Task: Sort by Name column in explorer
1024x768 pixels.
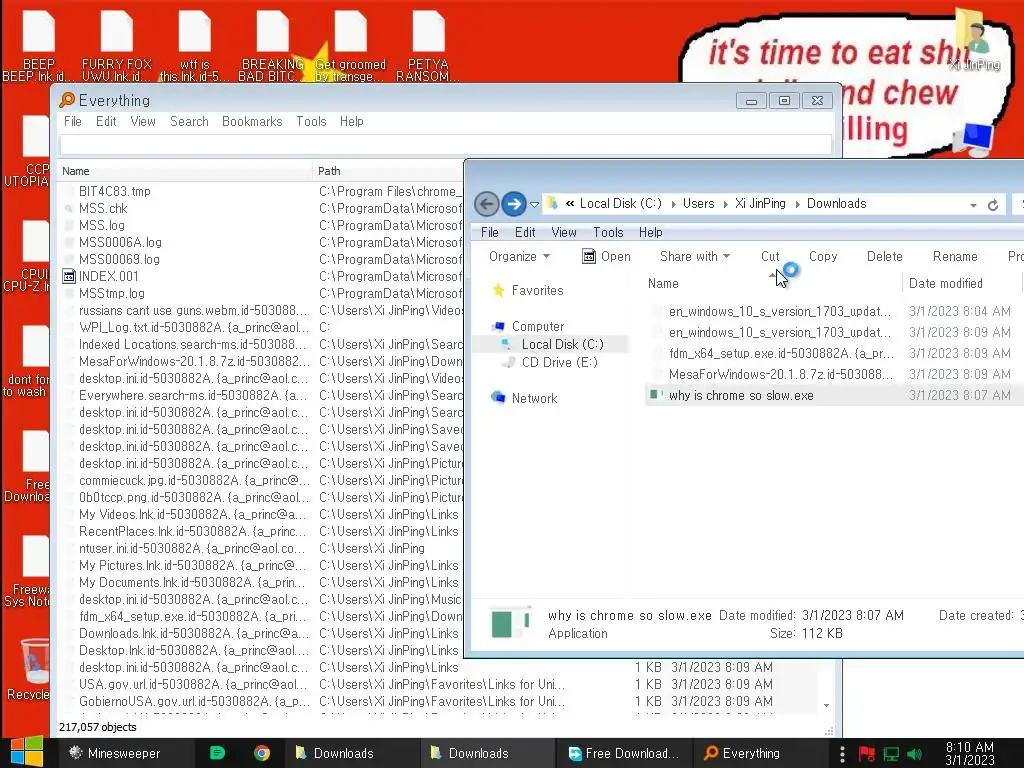Action: (x=663, y=283)
